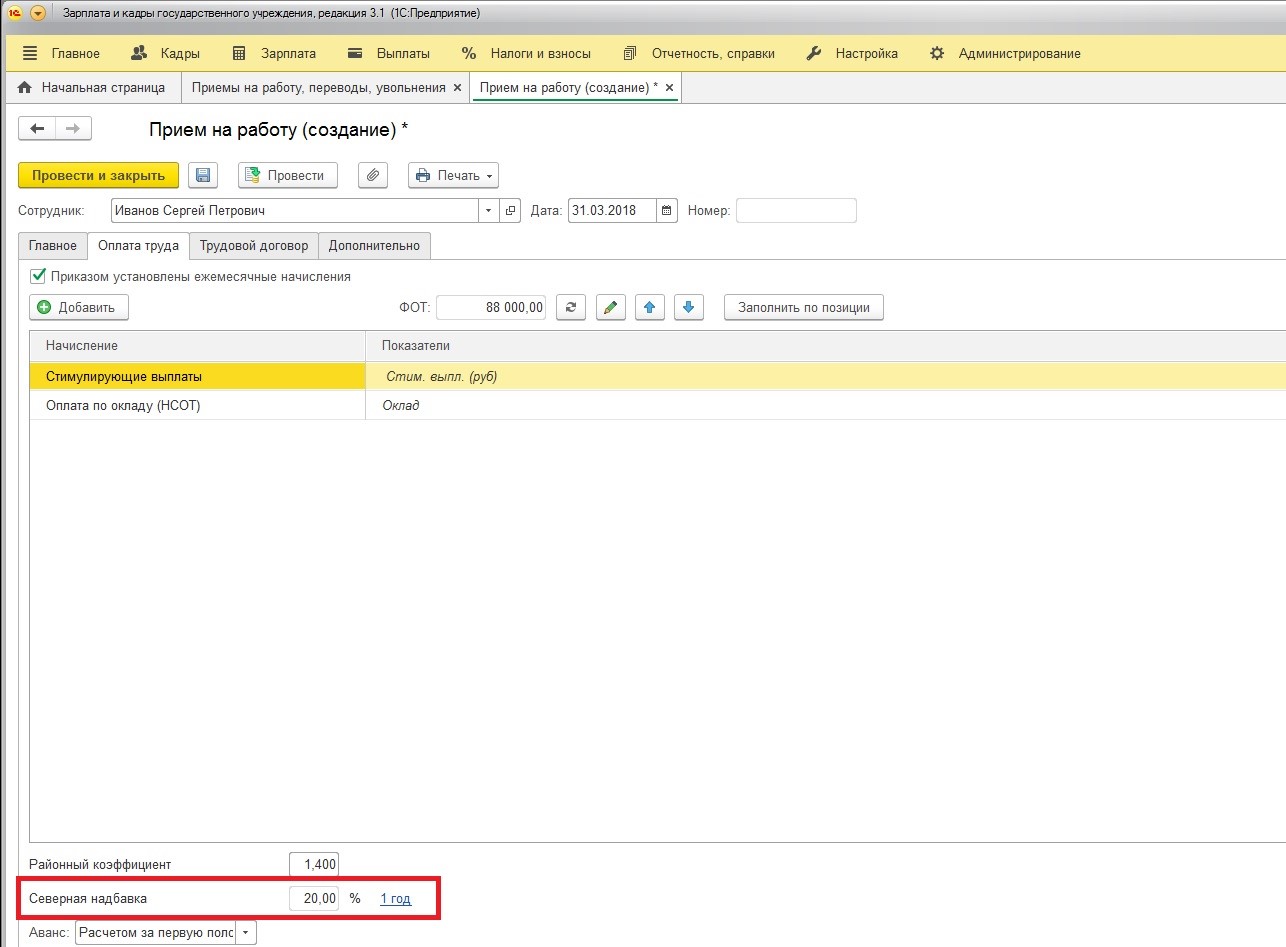Click Провести и закрыть button
This screenshot has height=947, width=1286.
coord(98,175)
